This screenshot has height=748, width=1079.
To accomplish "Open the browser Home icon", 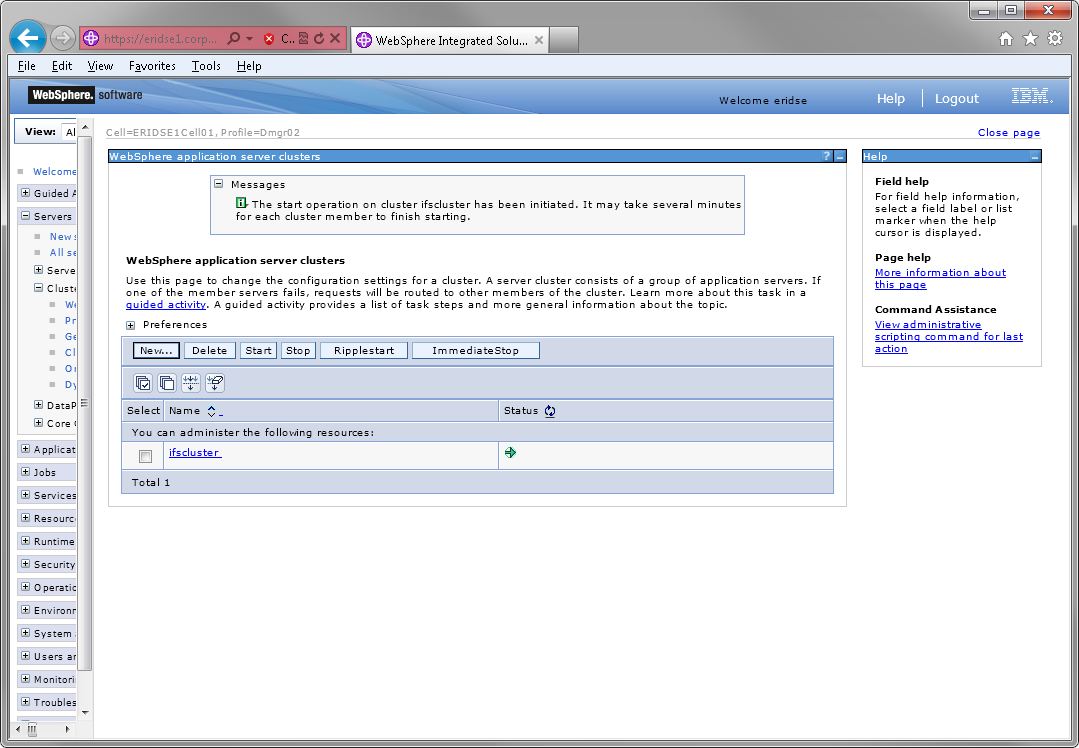I will (x=1006, y=39).
